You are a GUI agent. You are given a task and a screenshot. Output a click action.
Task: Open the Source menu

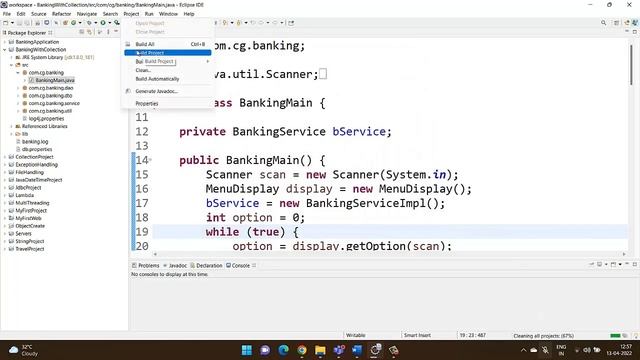(39, 14)
